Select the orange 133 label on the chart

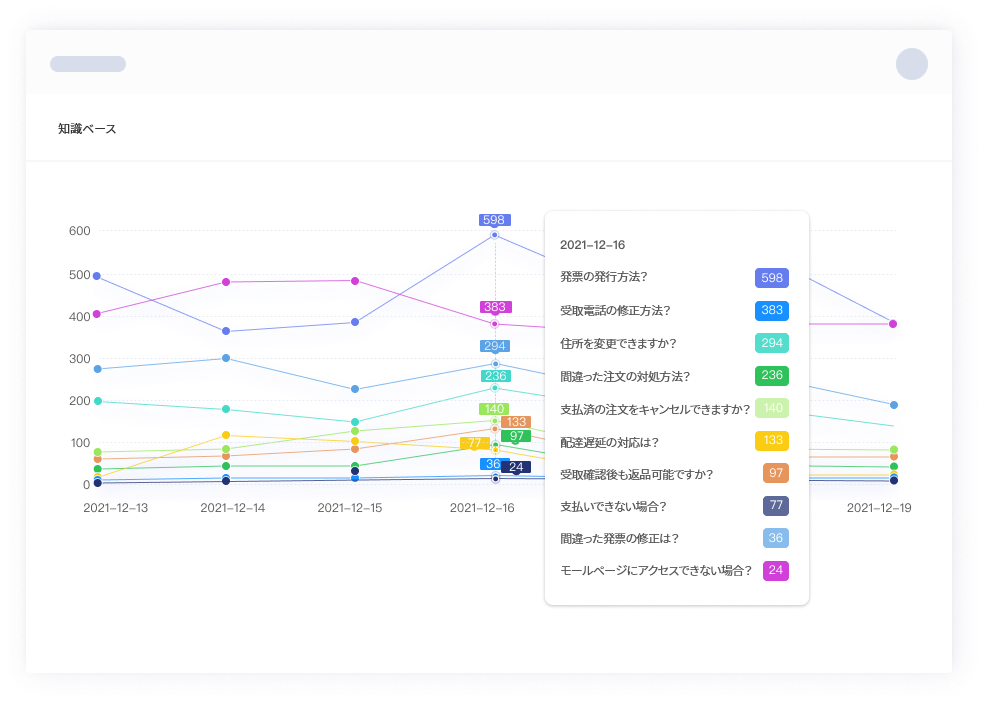point(516,422)
